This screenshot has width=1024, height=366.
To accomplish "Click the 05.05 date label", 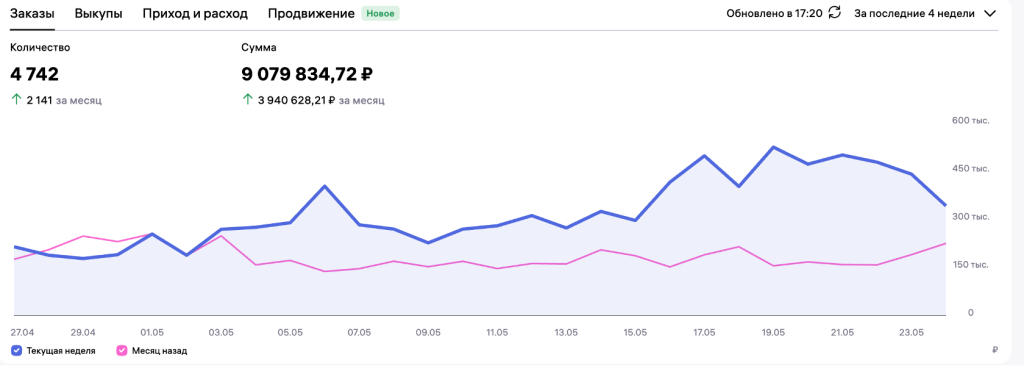I will point(290,332).
